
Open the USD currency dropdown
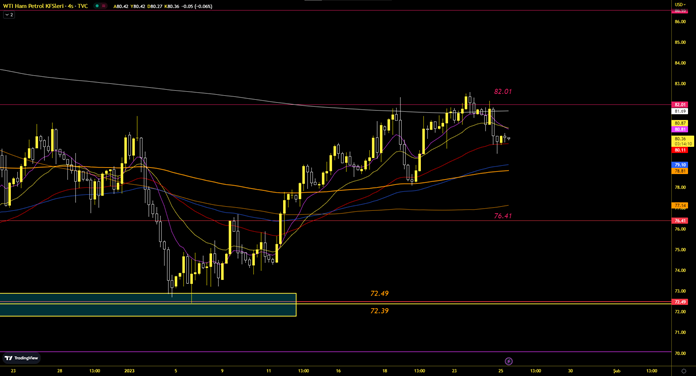click(x=680, y=4)
